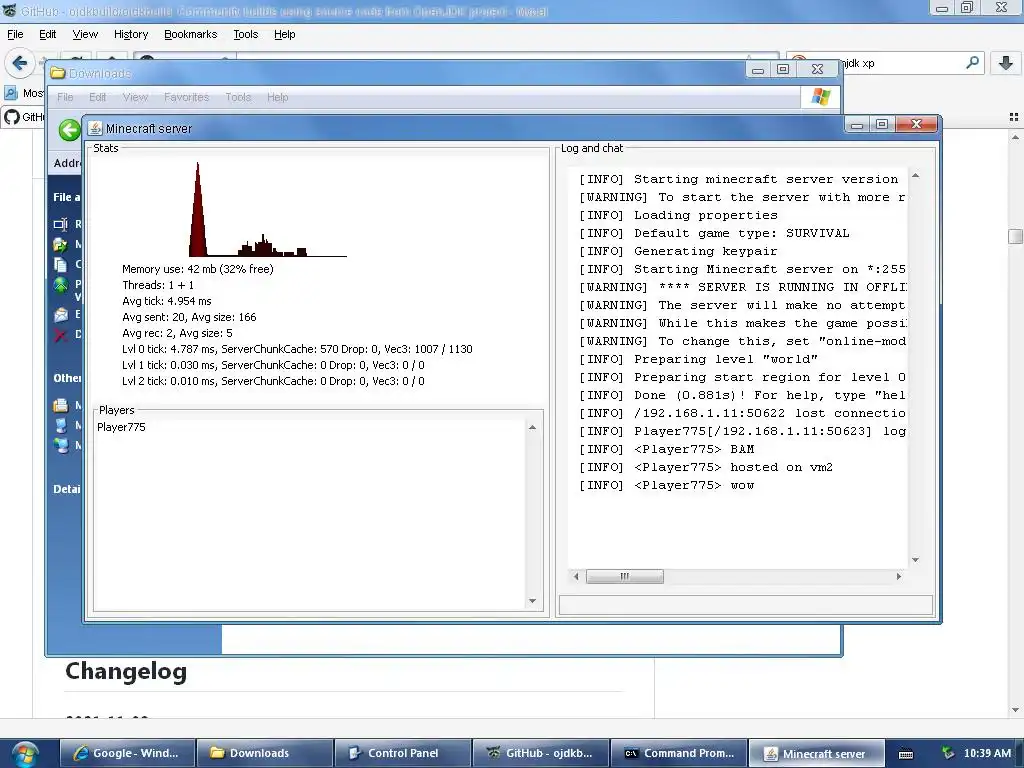1024x768 pixels.
Task: Click the mail icon in Downloads sidebar
Action: tap(61, 315)
